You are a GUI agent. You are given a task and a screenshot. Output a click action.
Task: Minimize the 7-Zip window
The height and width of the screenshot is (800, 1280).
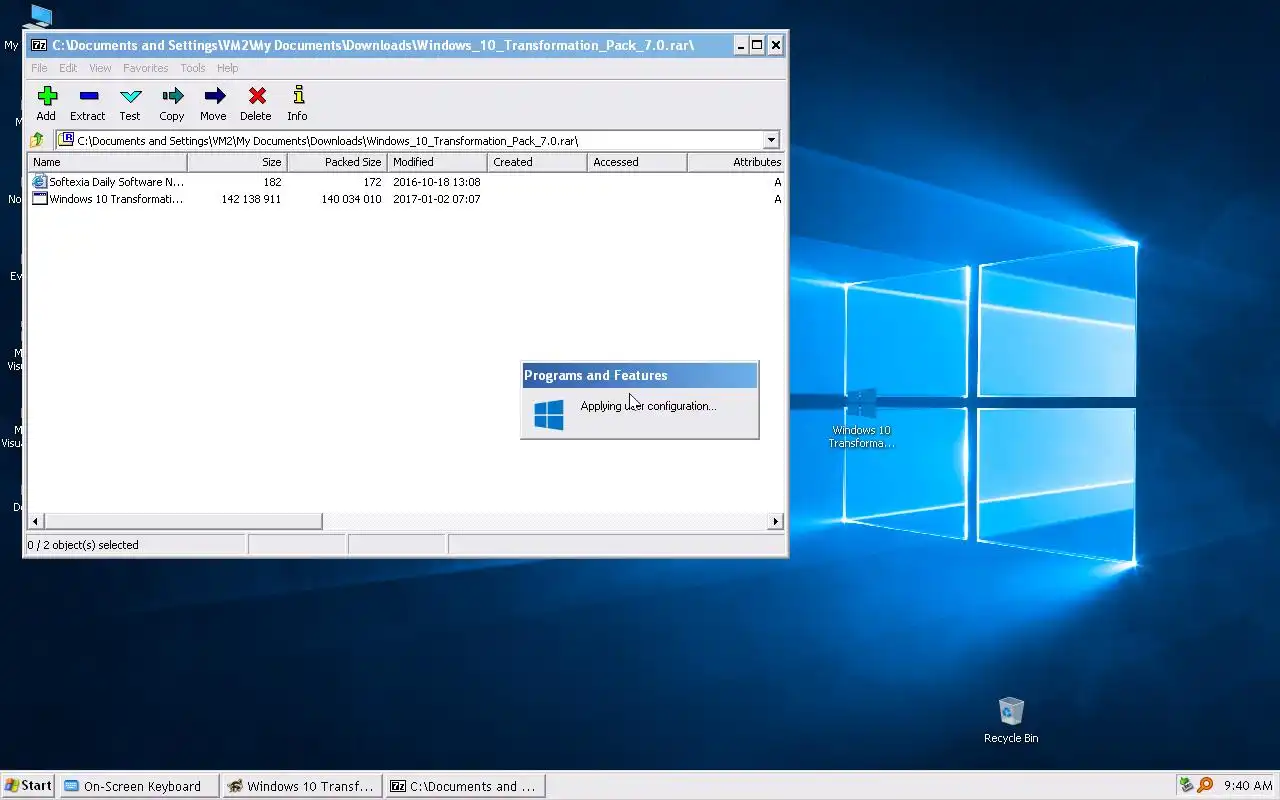pyautogui.click(x=741, y=45)
